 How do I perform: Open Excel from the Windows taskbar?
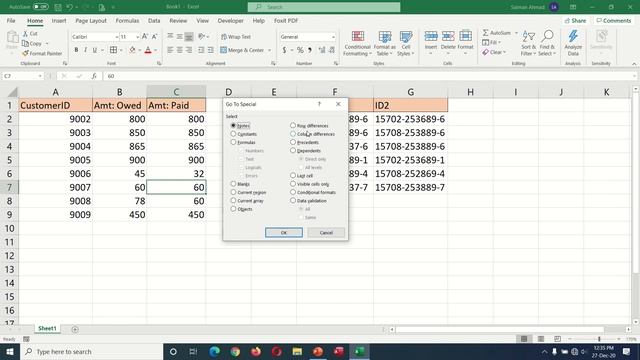click(360, 351)
